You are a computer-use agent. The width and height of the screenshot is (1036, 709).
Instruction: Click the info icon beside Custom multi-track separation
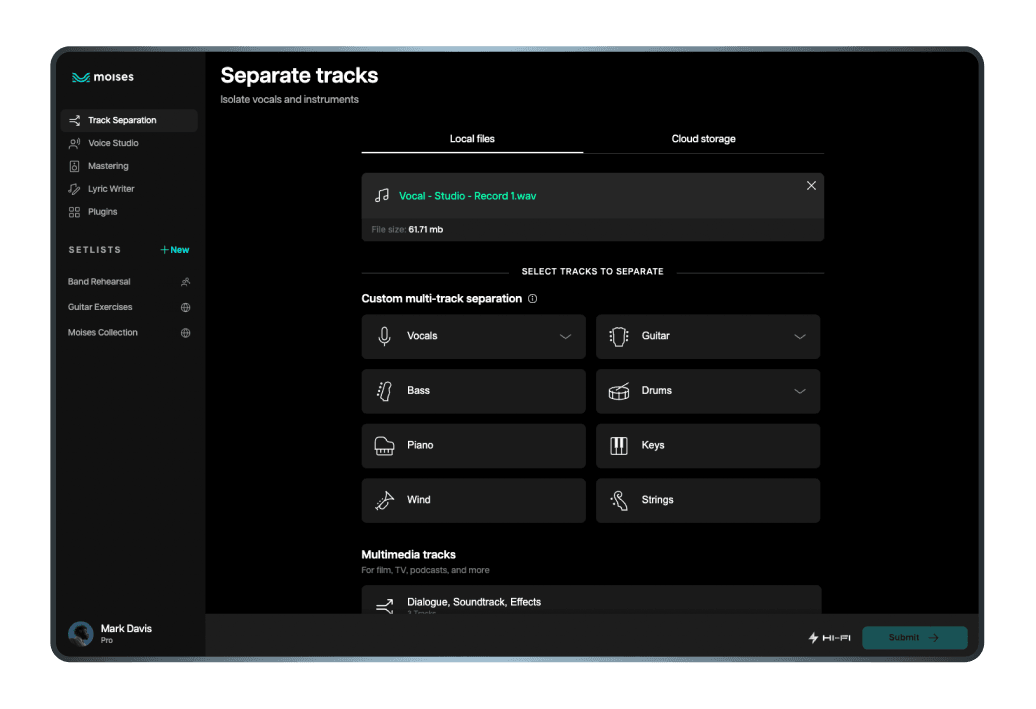pos(532,299)
